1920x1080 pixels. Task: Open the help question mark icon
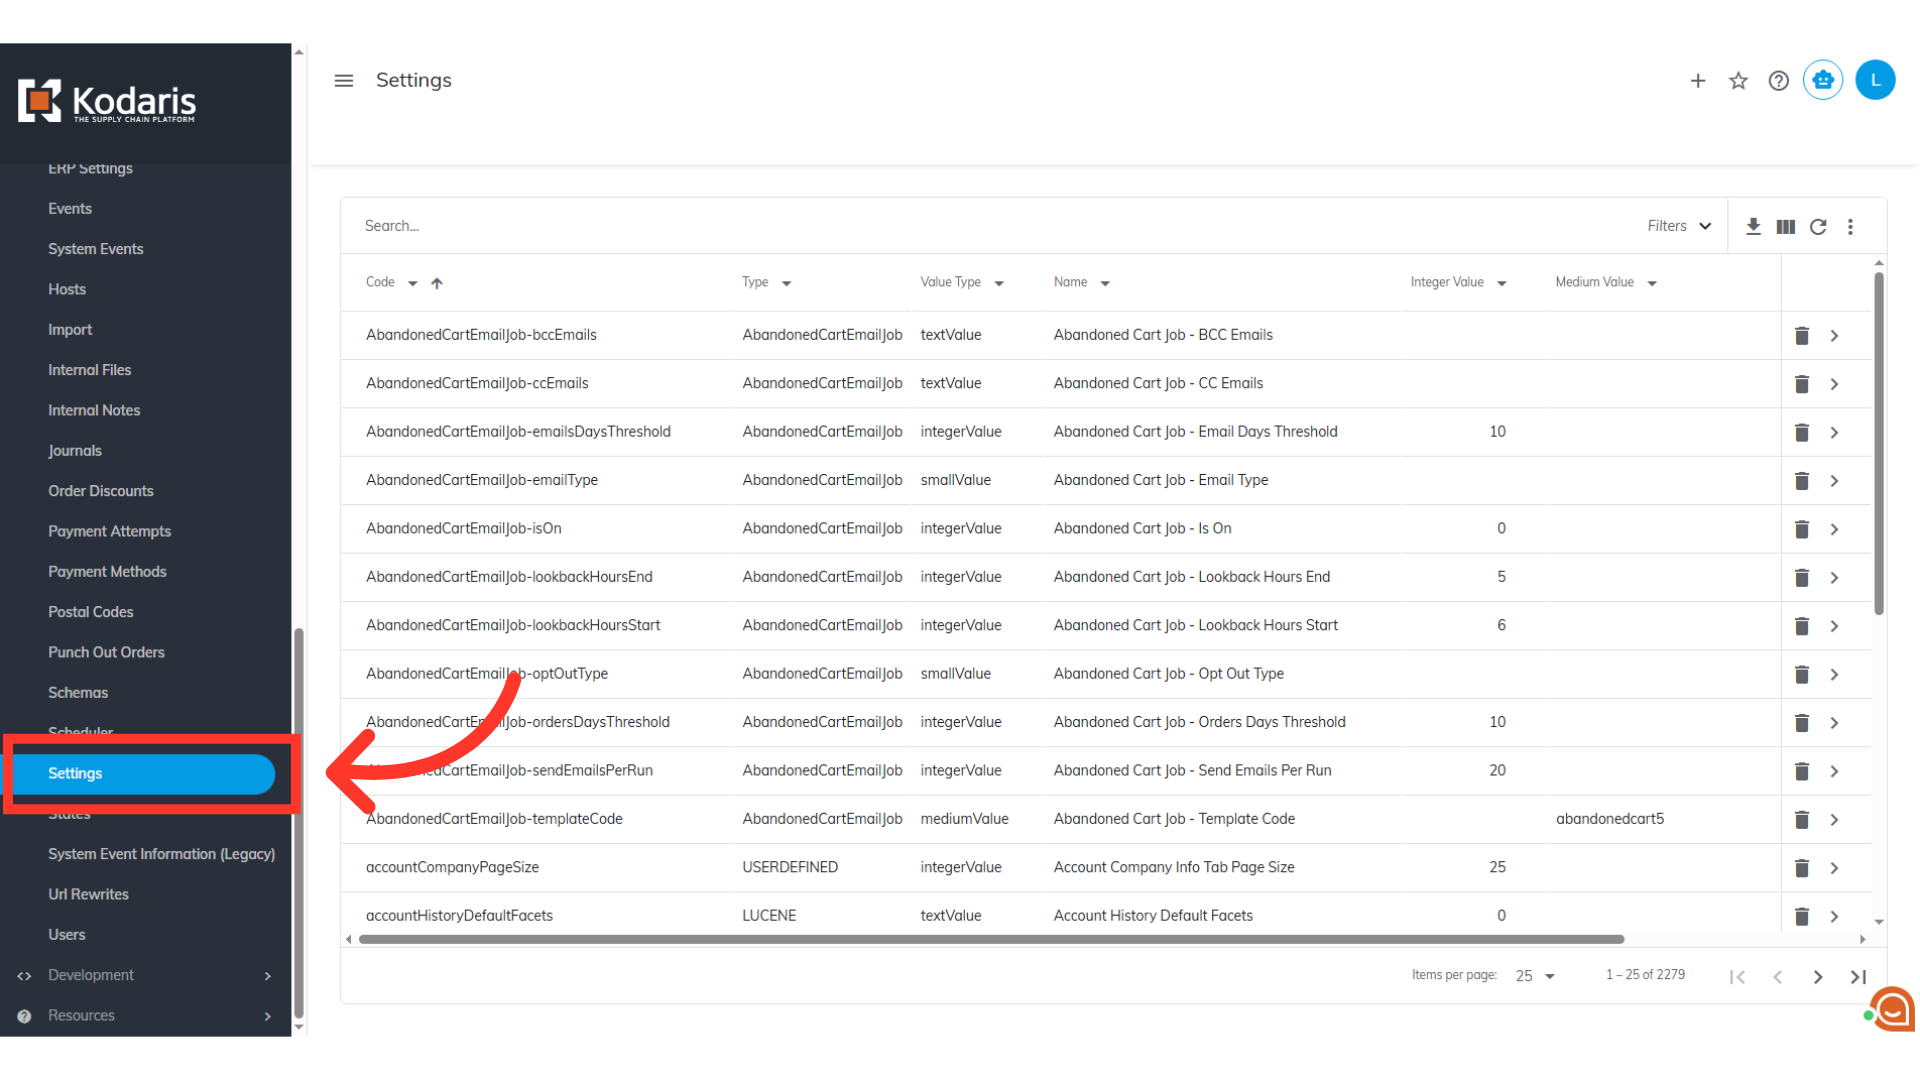tap(1778, 81)
